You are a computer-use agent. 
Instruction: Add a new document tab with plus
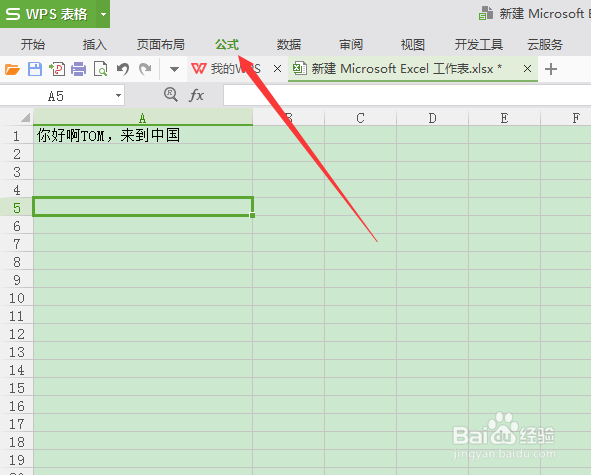click(x=551, y=69)
